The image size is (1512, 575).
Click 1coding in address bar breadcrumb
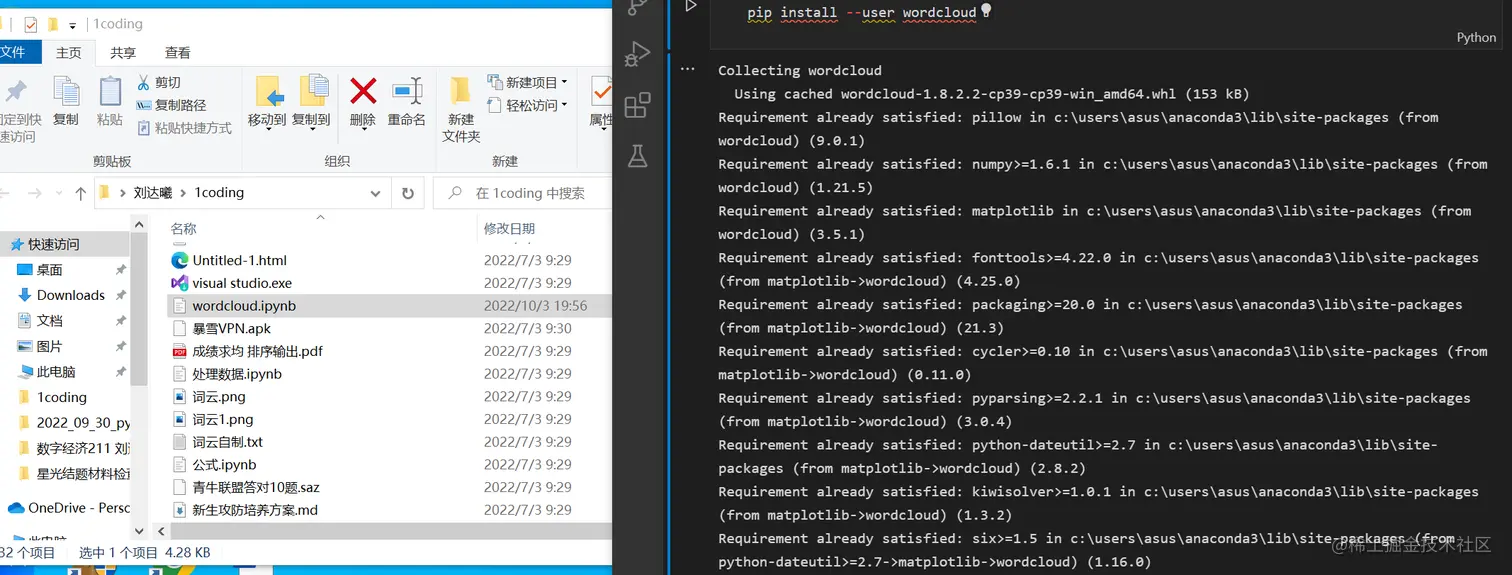[x=219, y=193]
